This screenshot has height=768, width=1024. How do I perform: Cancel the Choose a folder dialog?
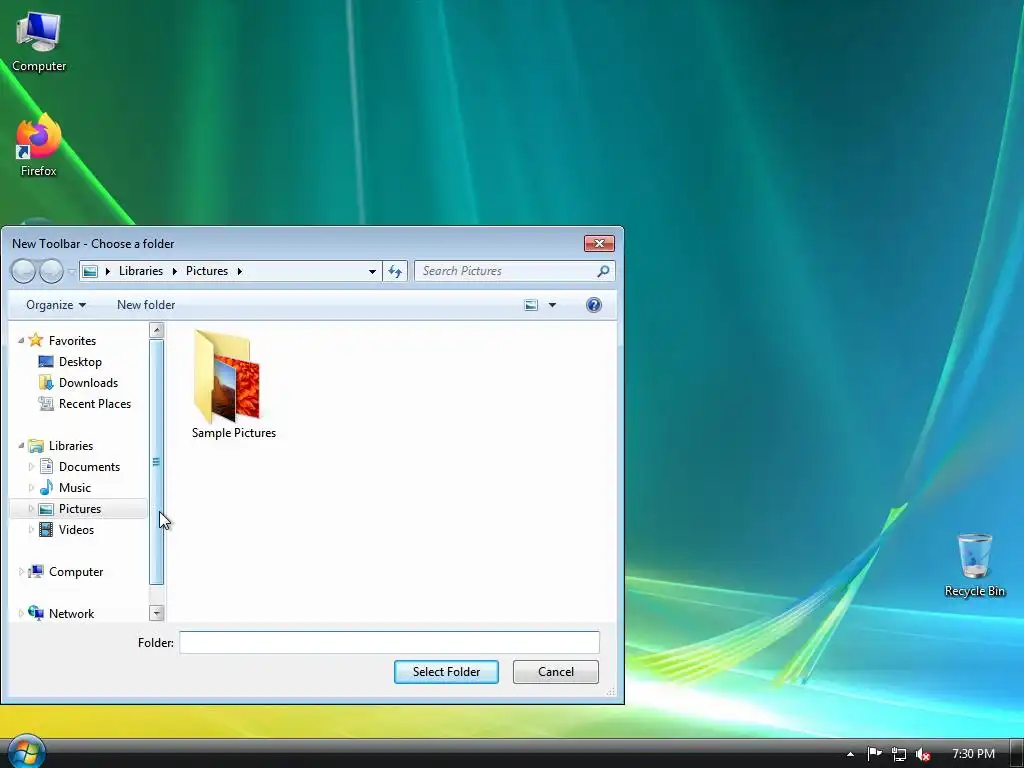coord(556,672)
